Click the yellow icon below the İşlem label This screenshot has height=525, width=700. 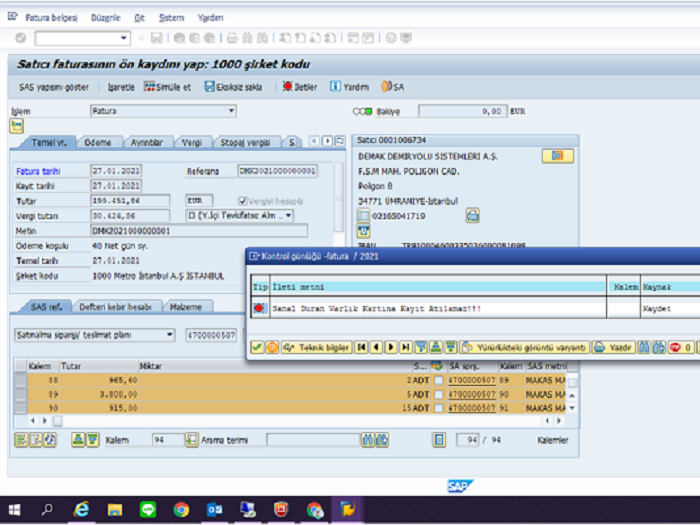point(17,126)
